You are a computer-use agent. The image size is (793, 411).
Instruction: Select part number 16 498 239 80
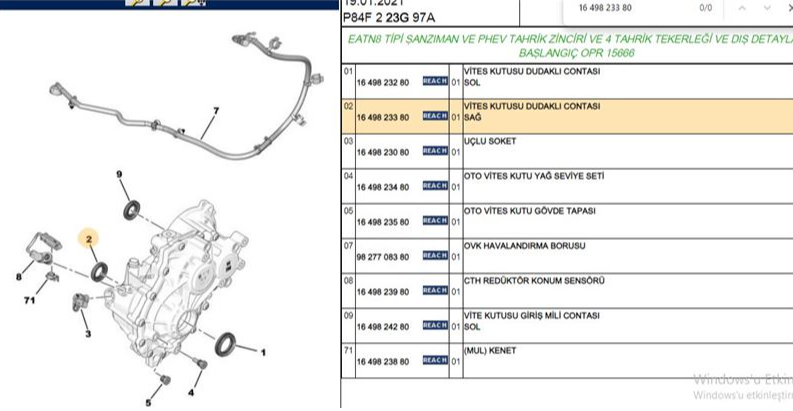pyautogui.click(x=383, y=292)
